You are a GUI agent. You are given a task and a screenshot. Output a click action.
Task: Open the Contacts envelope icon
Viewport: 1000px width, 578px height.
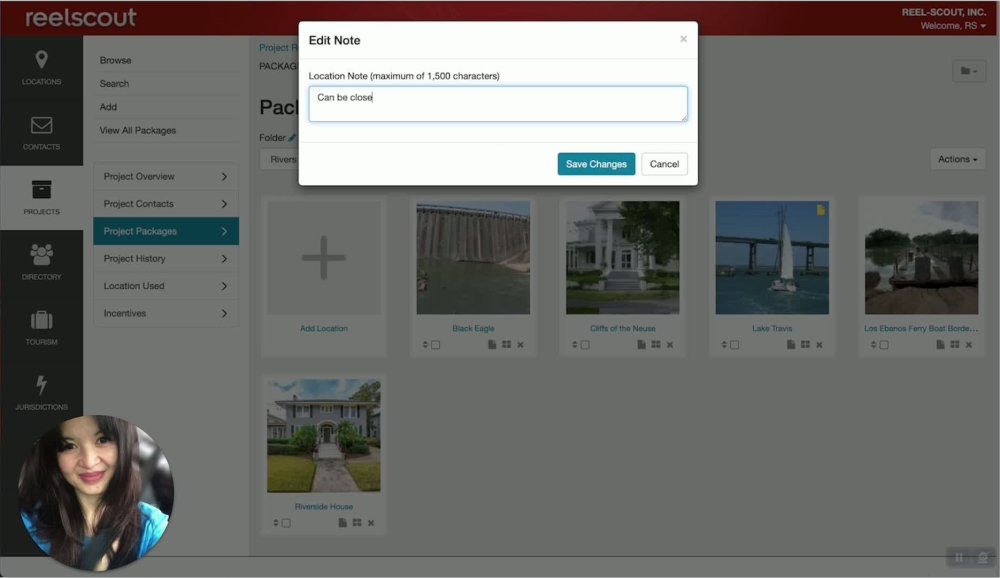41,125
